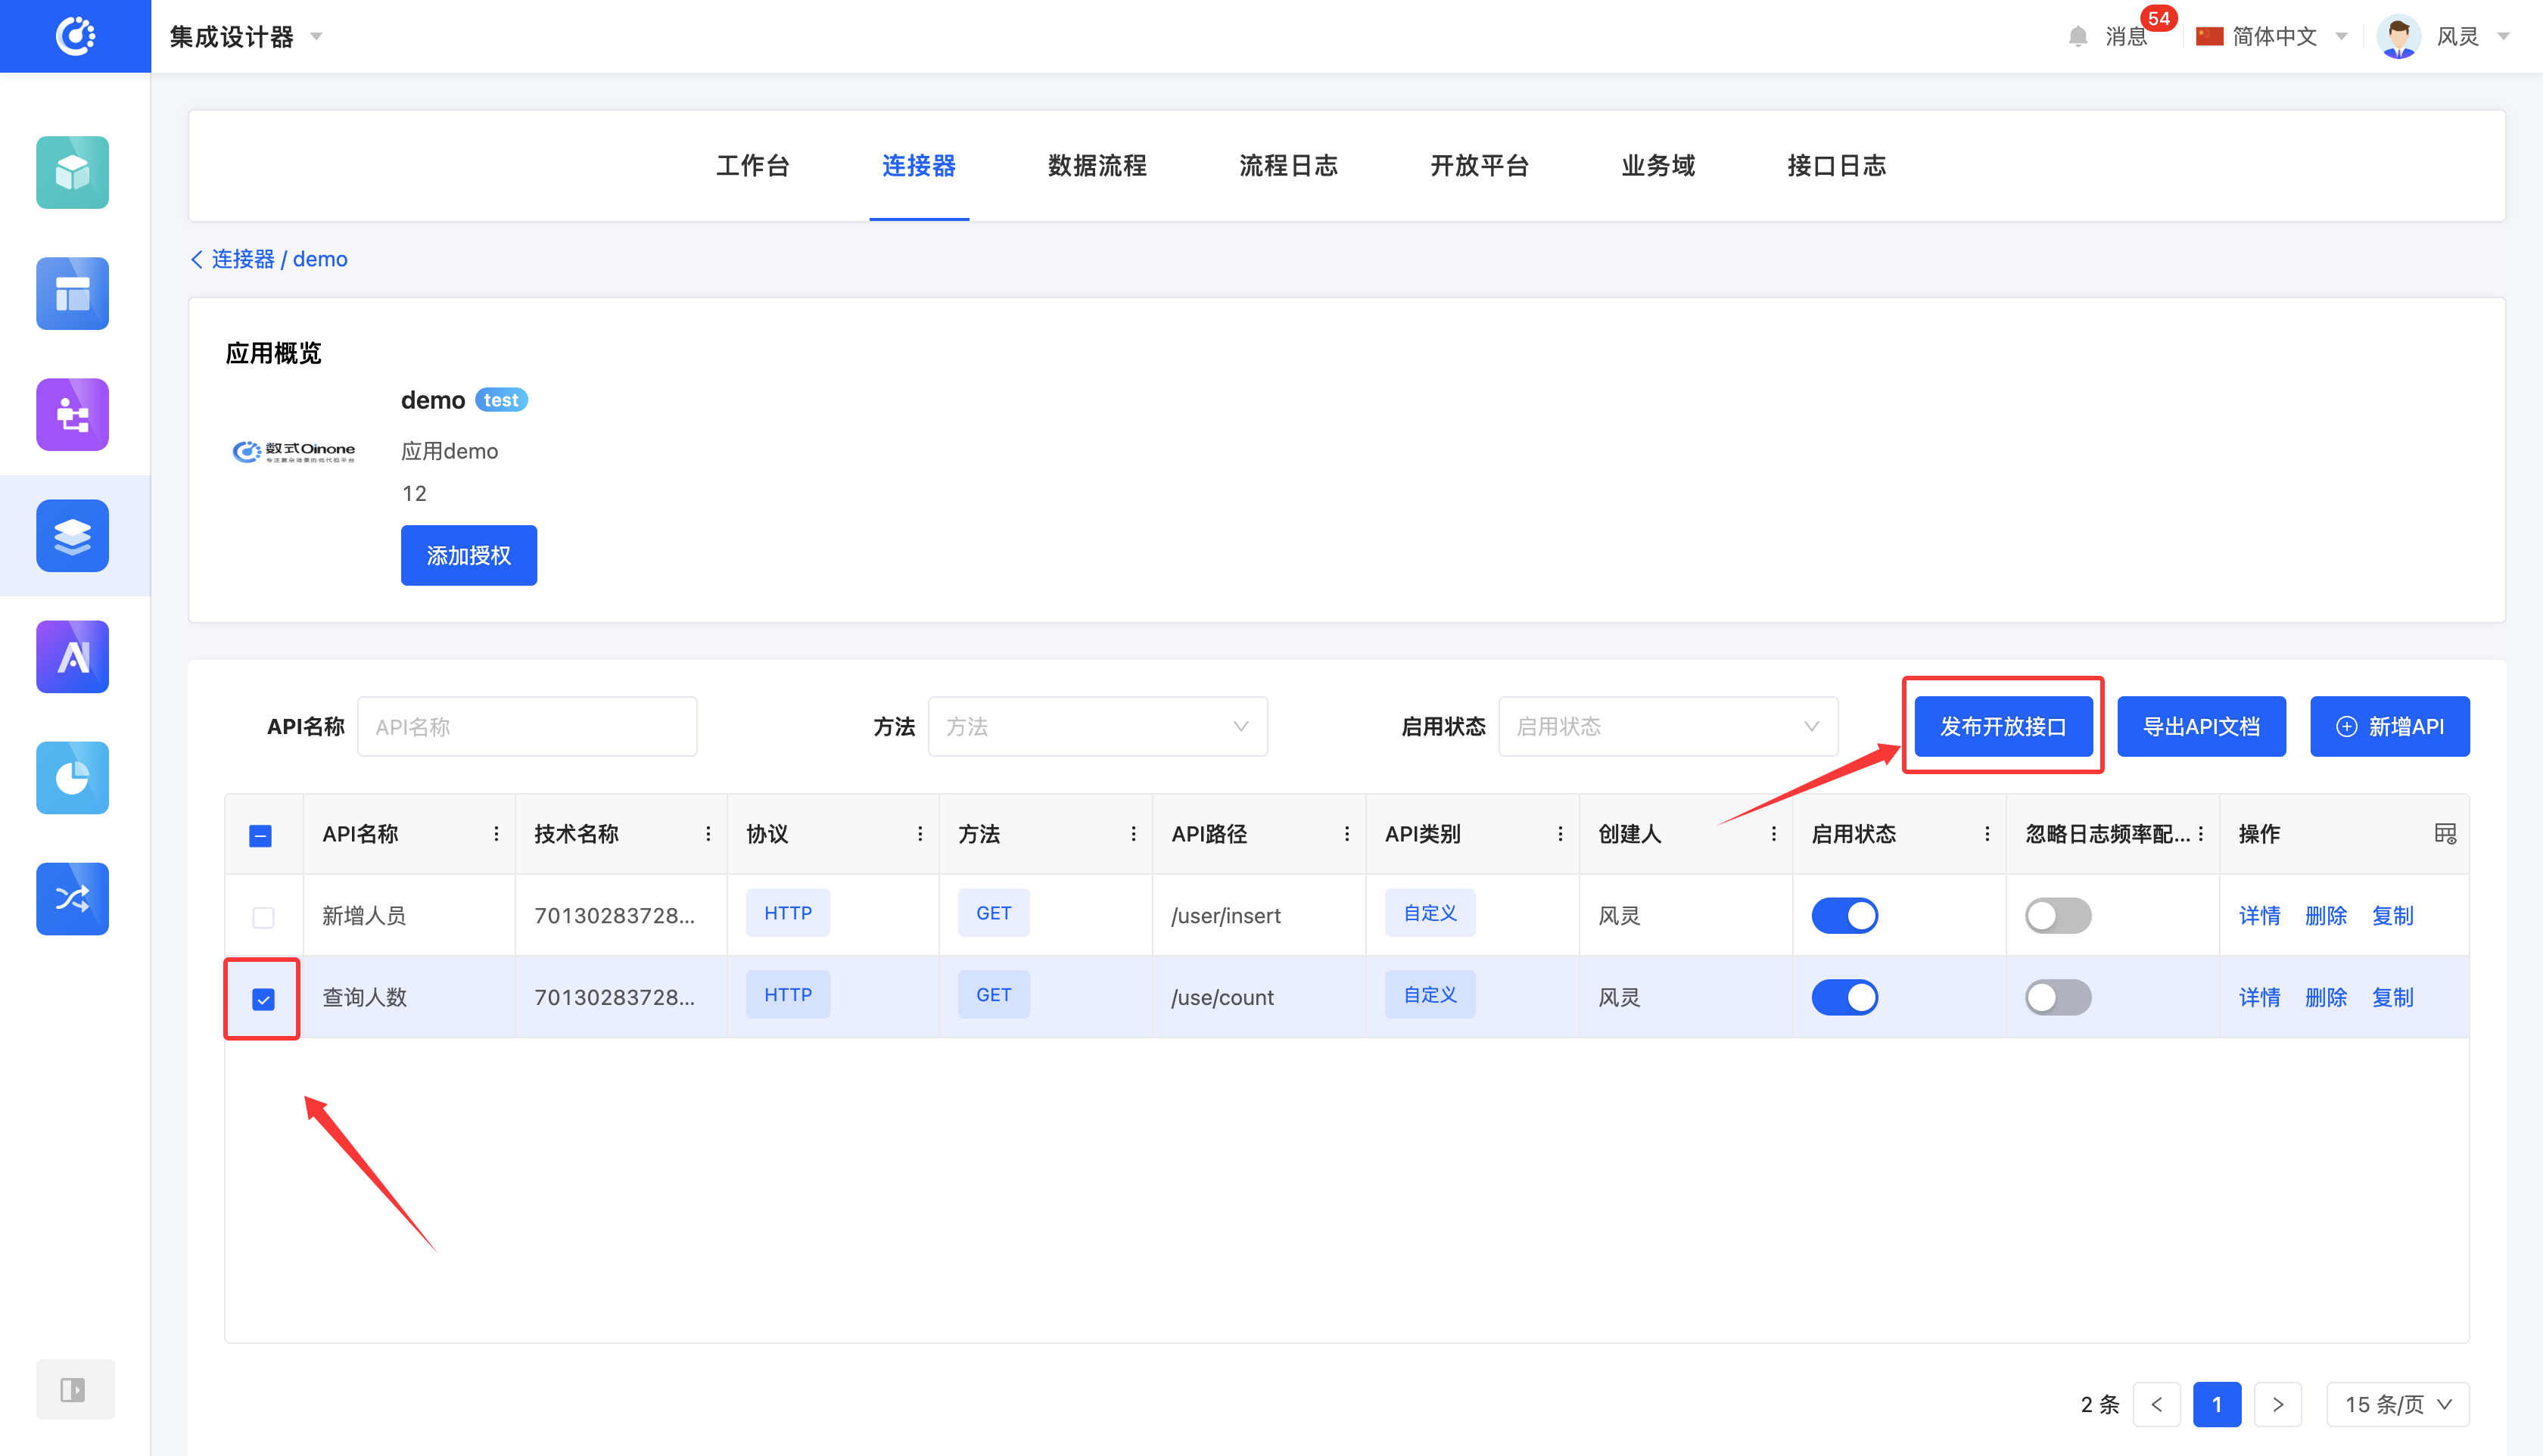Open the pie chart sidebar icon
The image size is (2543, 1456).
(72, 777)
